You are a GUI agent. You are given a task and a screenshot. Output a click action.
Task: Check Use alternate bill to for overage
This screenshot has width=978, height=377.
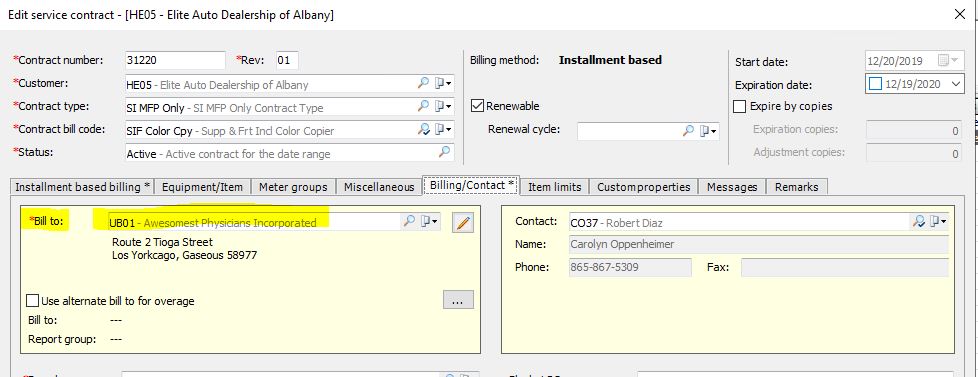pyautogui.click(x=32, y=301)
